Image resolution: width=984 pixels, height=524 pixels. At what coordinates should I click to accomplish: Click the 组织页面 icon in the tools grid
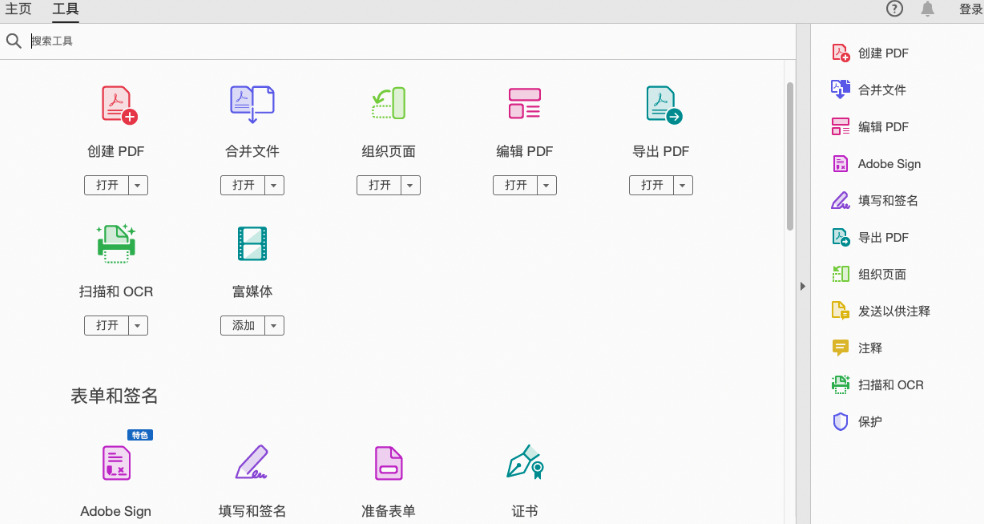(x=388, y=104)
